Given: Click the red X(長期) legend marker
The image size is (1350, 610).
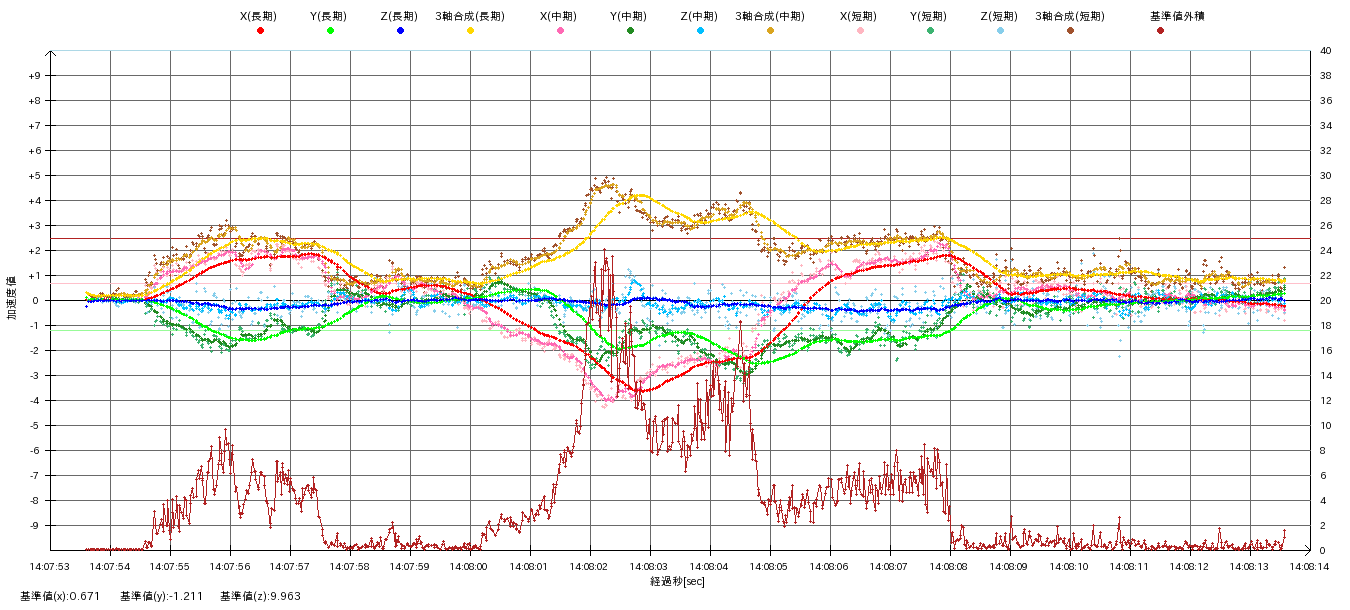Looking at the screenshot, I should [260, 31].
